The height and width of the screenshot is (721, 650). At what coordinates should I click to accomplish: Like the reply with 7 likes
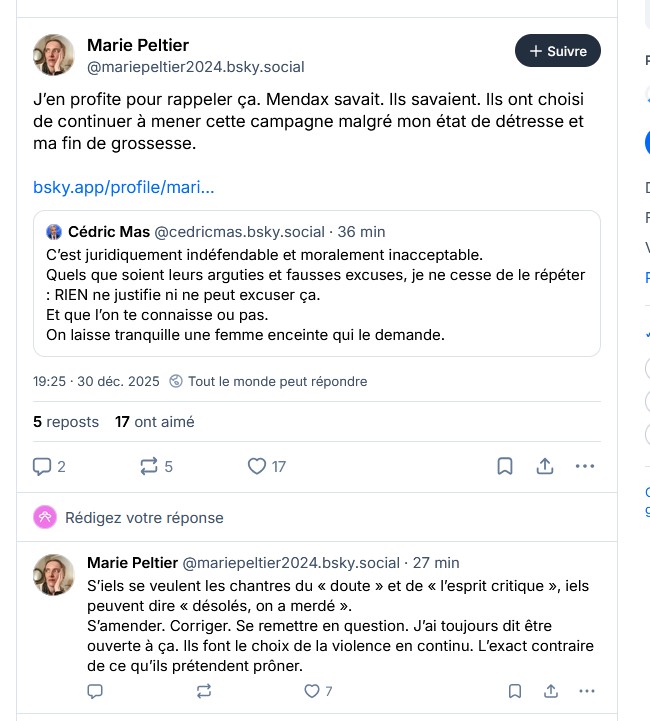click(312, 691)
